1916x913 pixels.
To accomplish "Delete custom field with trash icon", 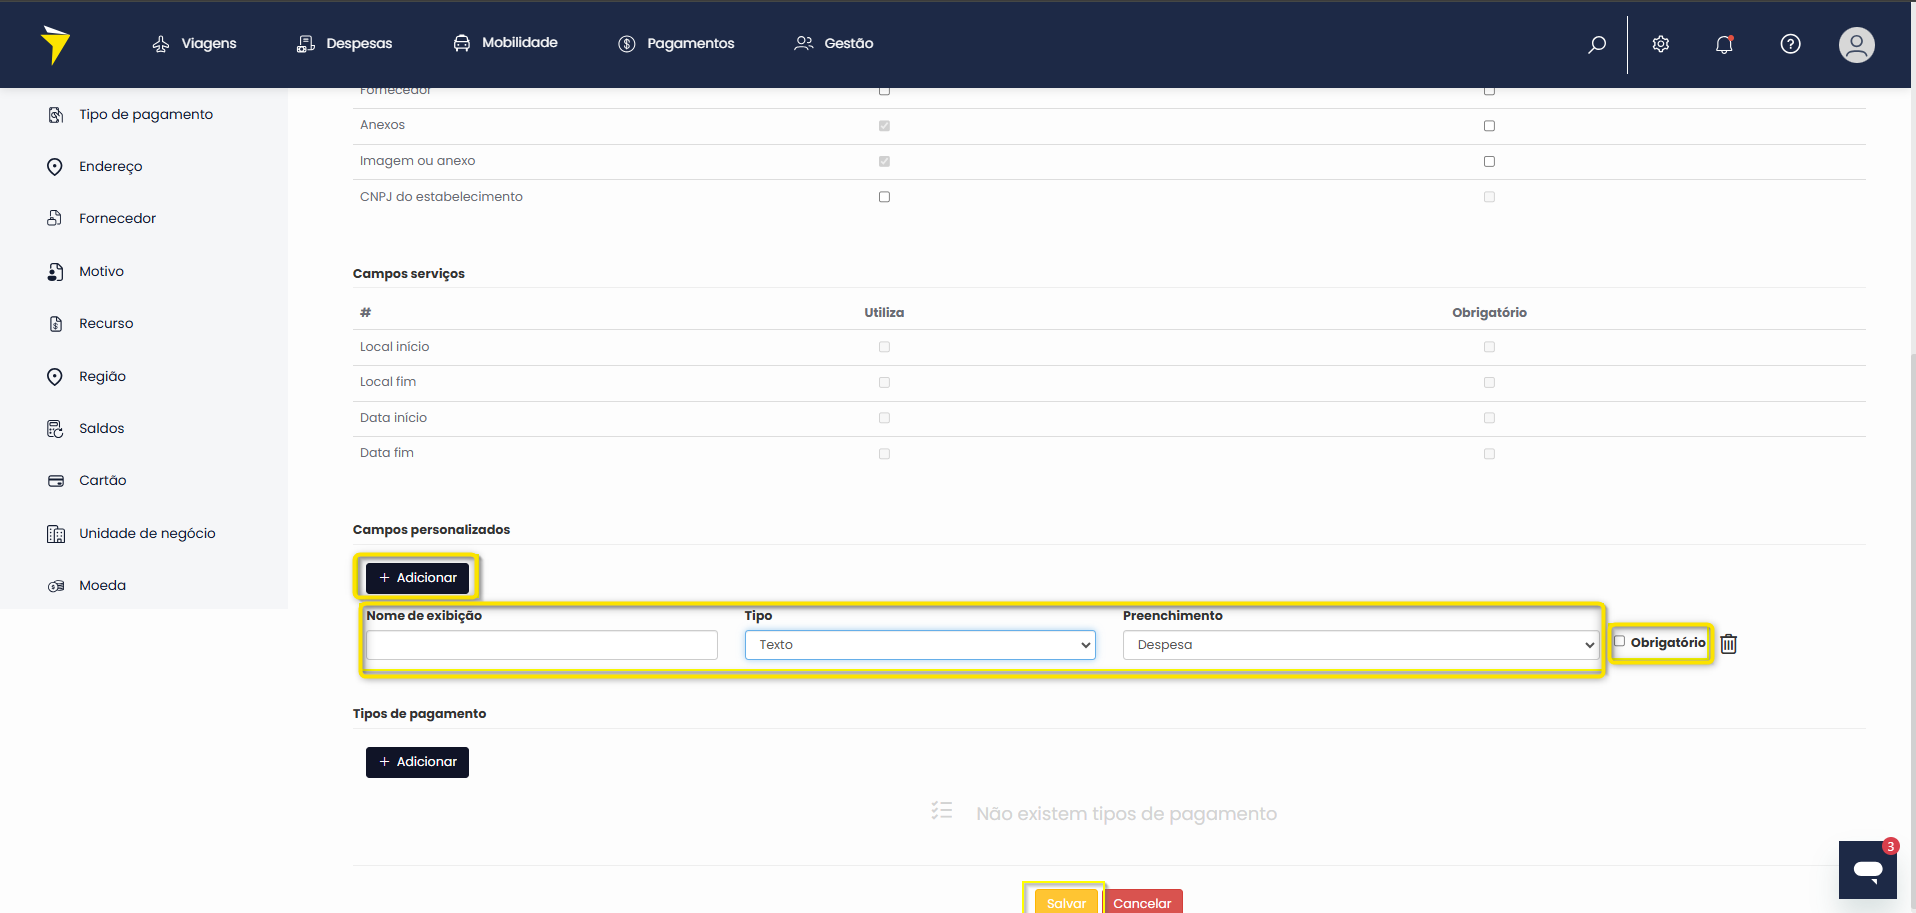I will tap(1728, 644).
